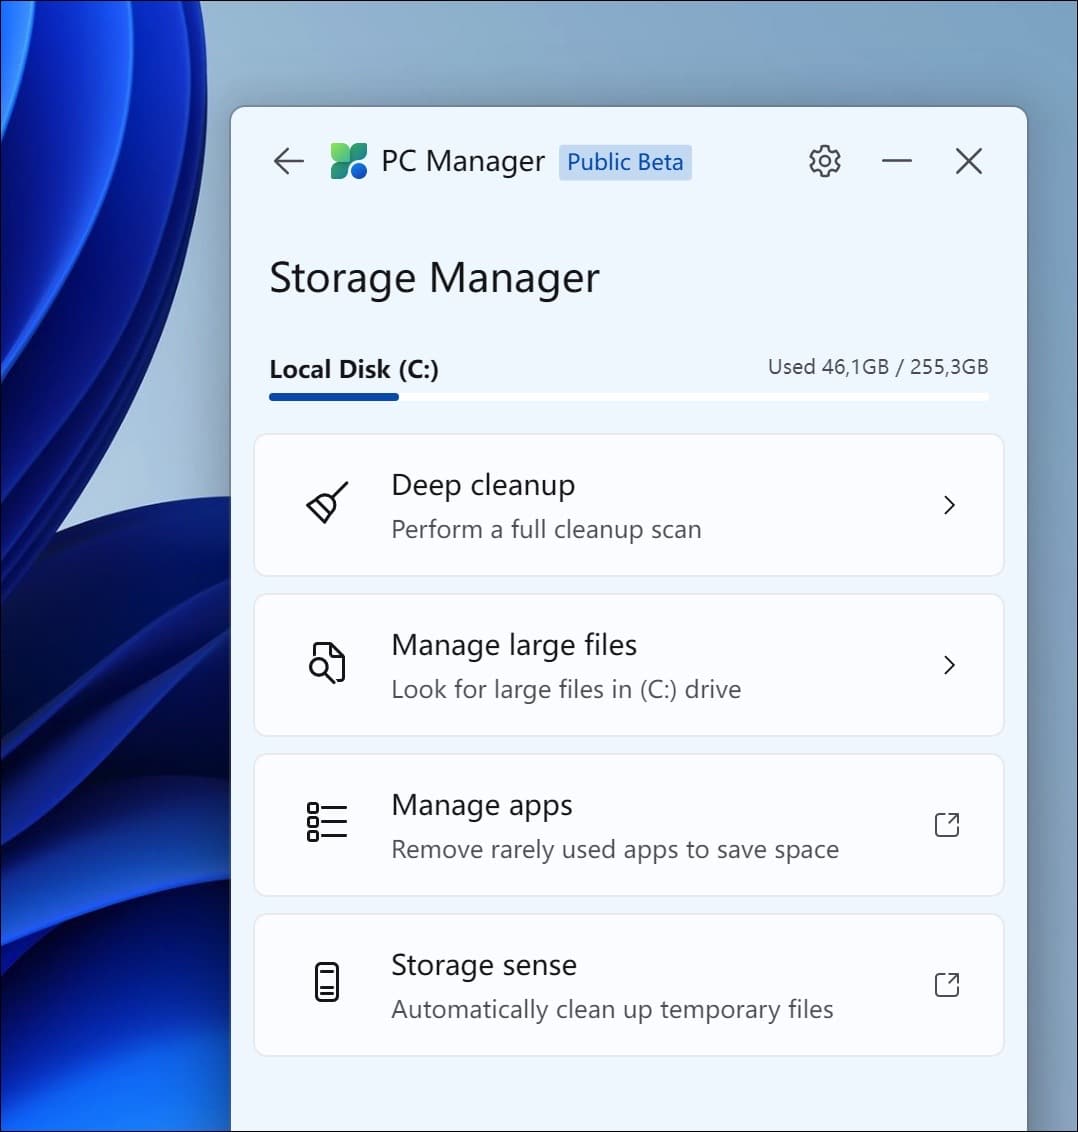Image resolution: width=1078 pixels, height=1132 pixels.
Task: Click the Manage apps list icon
Action: point(328,821)
